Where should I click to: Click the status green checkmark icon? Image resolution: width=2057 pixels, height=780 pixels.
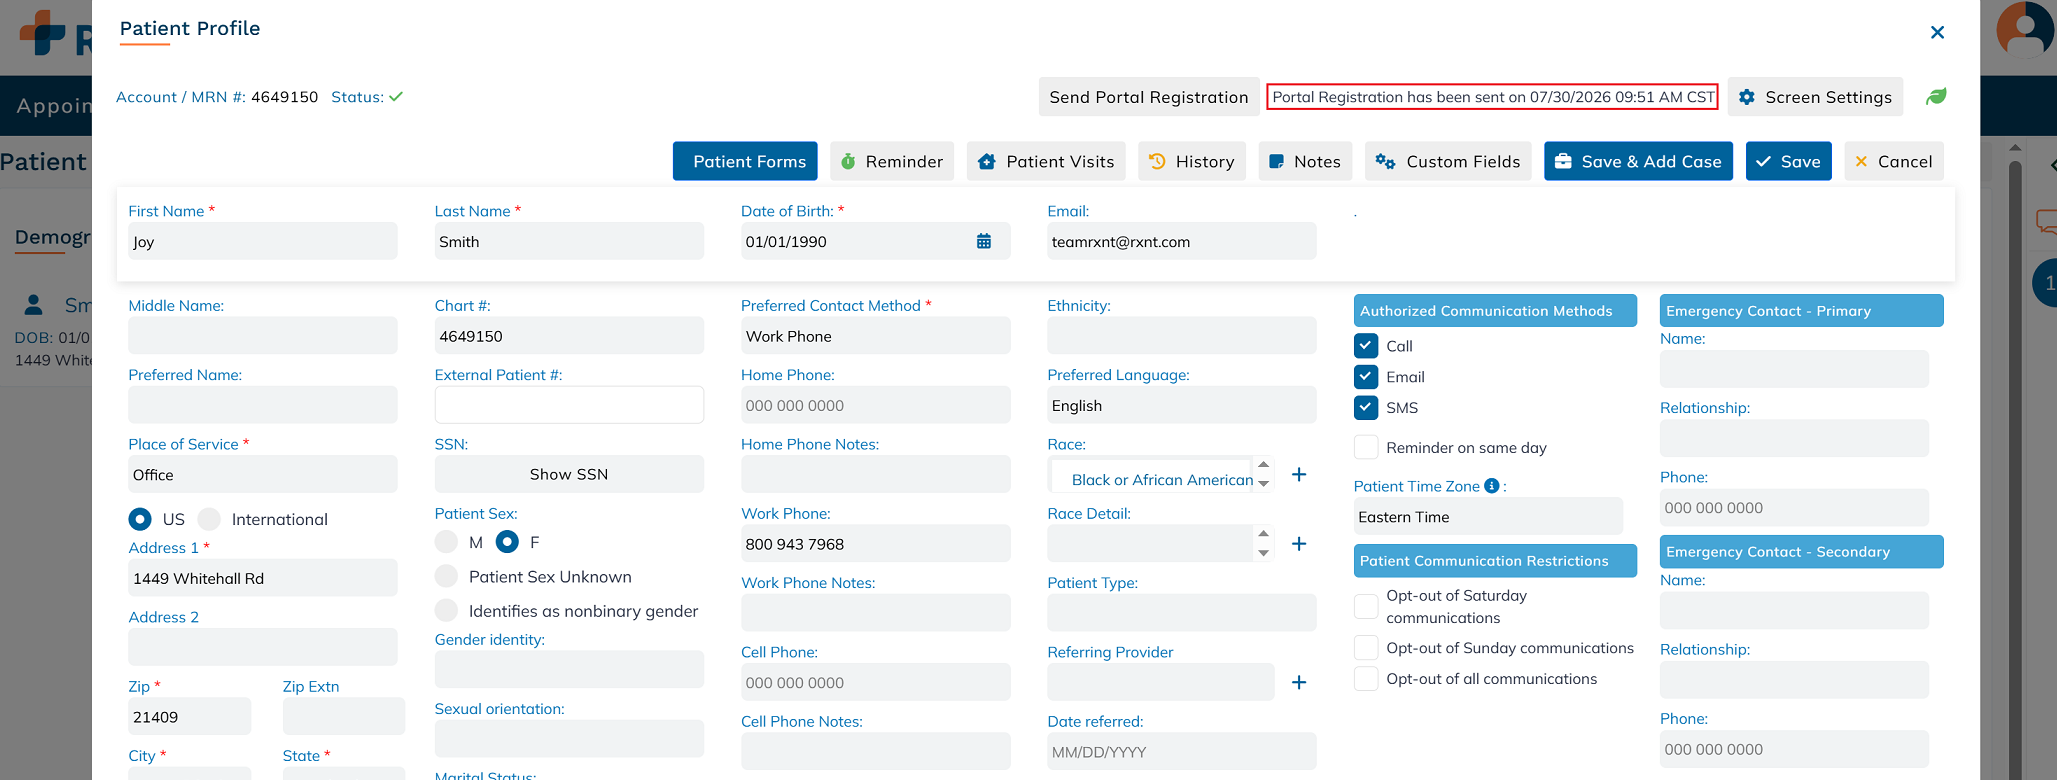[x=396, y=97]
